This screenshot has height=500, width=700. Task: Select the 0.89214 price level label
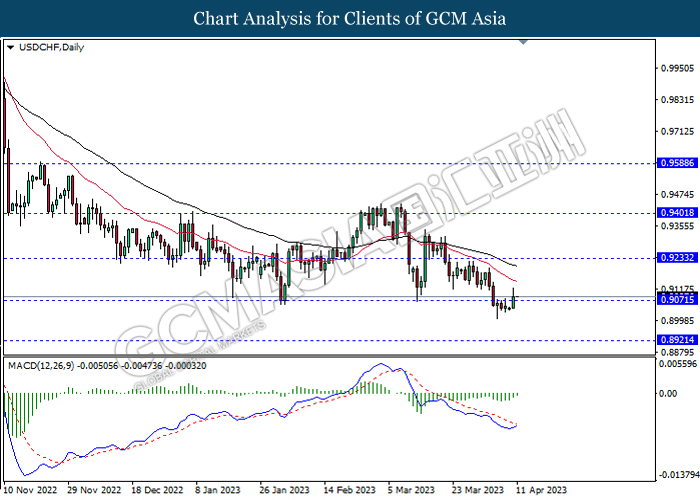677,340
